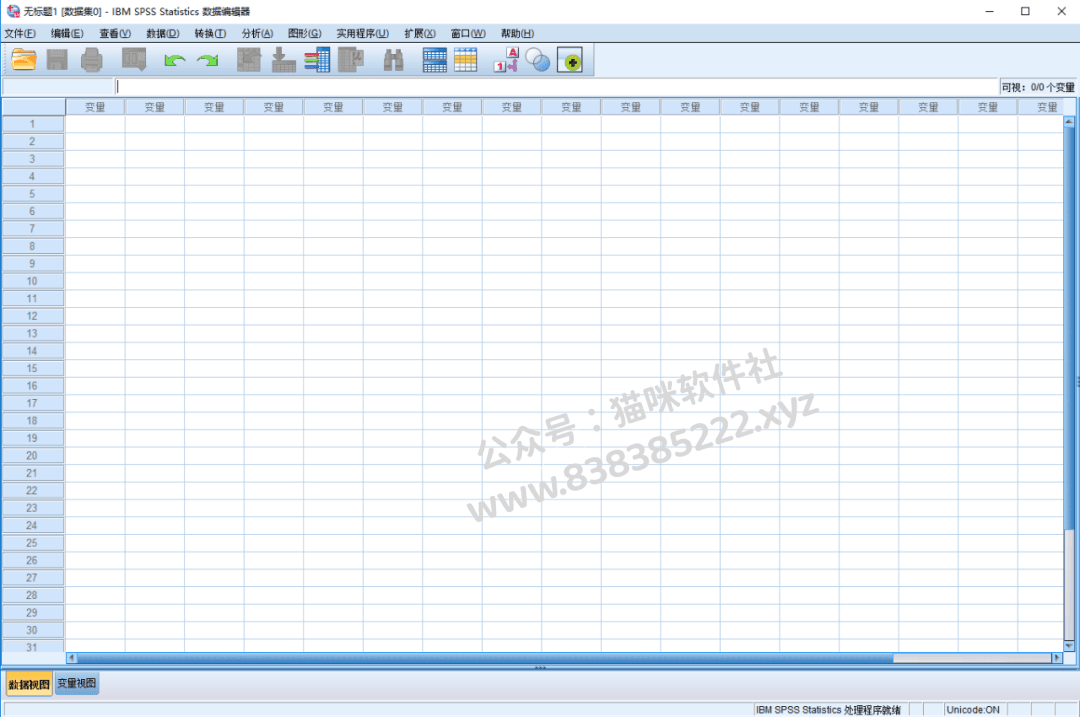Click the grid corner select-all cell
This screenshot has height=717, width=1080.
click(x=33, y=107)
